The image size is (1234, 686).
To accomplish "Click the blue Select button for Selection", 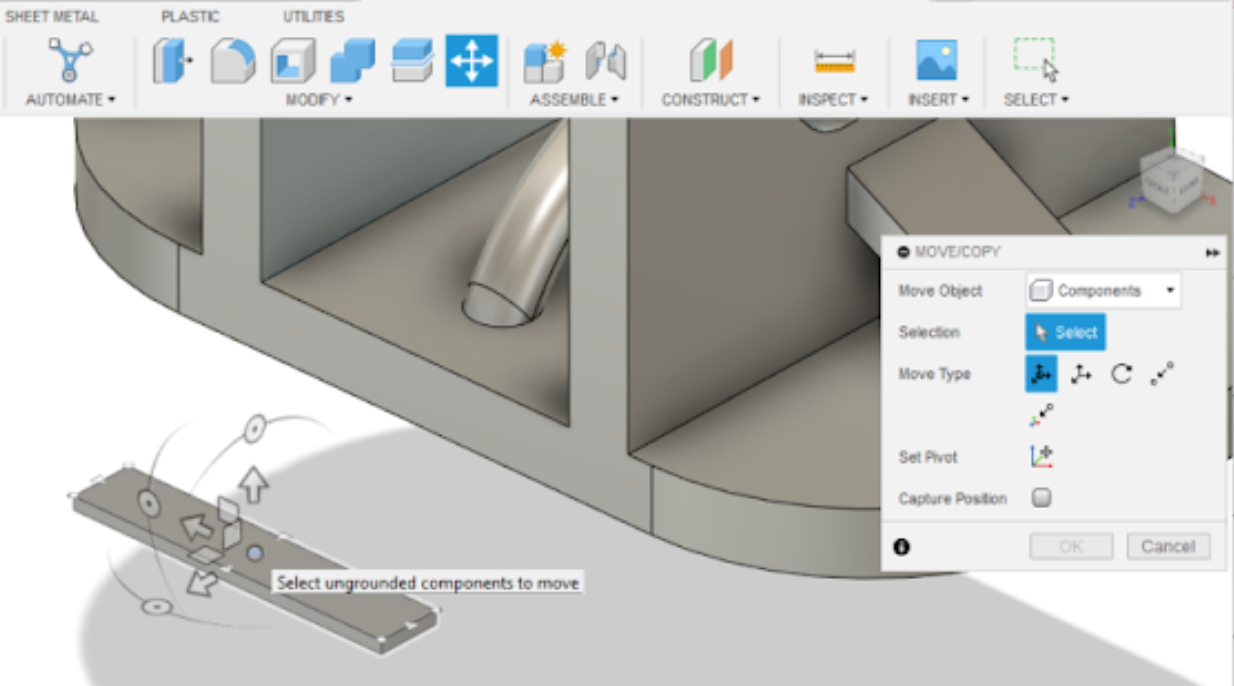I will (x=1065, y=333).
